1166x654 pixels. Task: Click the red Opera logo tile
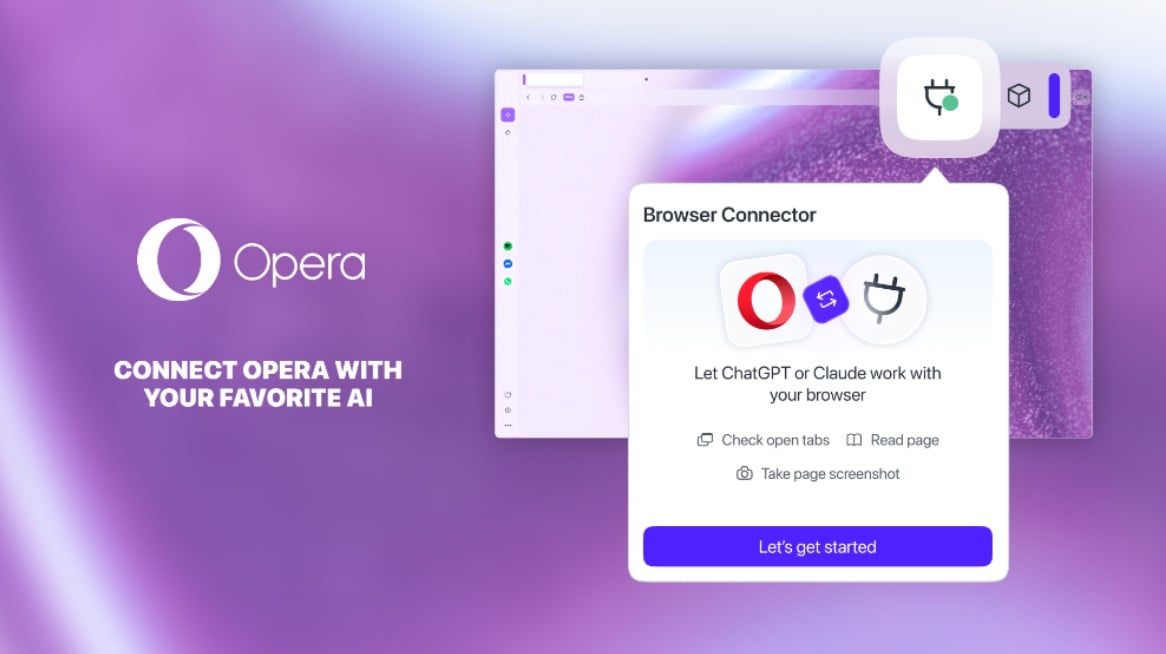766,301
